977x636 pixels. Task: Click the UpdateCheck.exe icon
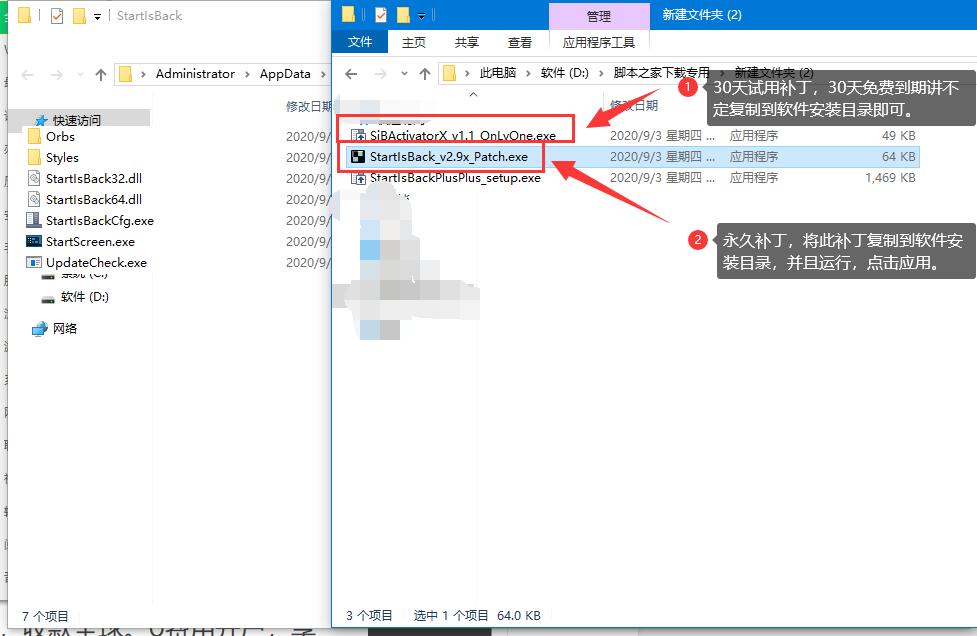click(34, 262)
